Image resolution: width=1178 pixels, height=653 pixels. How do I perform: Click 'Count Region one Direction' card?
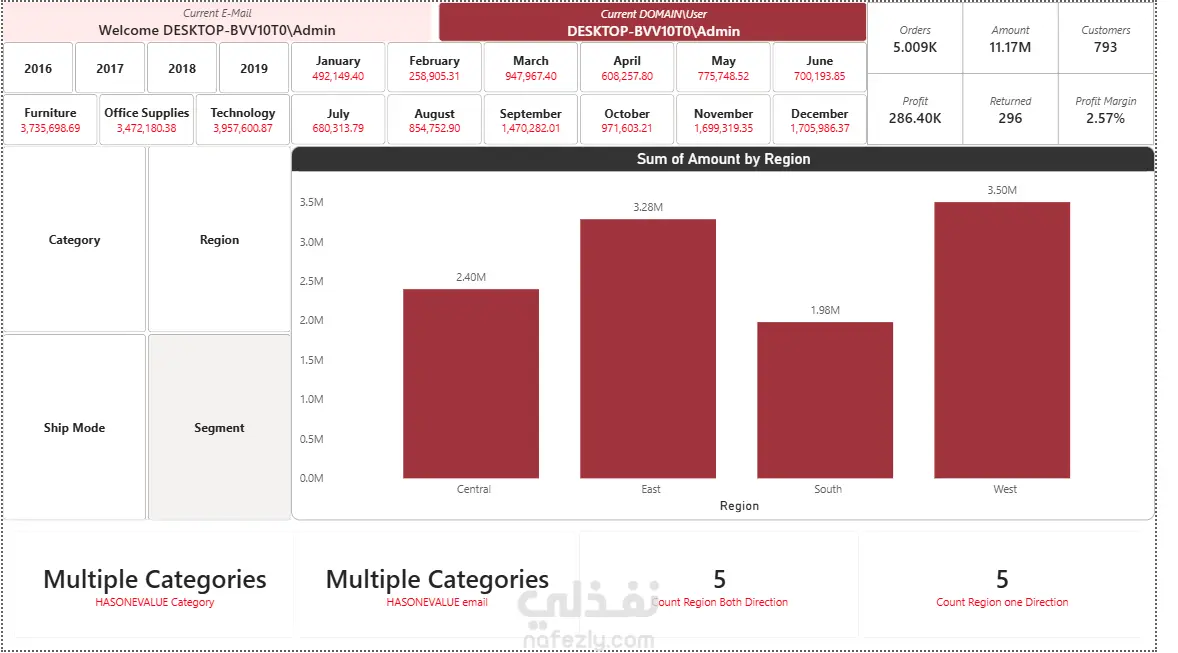pyautogui.click(x=1002, y=586)
